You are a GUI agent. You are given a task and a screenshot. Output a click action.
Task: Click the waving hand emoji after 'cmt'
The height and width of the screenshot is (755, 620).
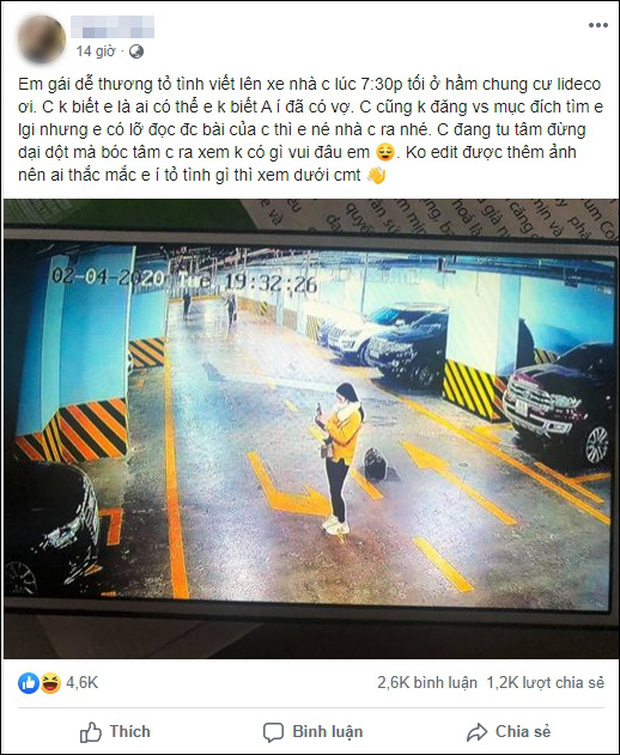click(376, 175)
